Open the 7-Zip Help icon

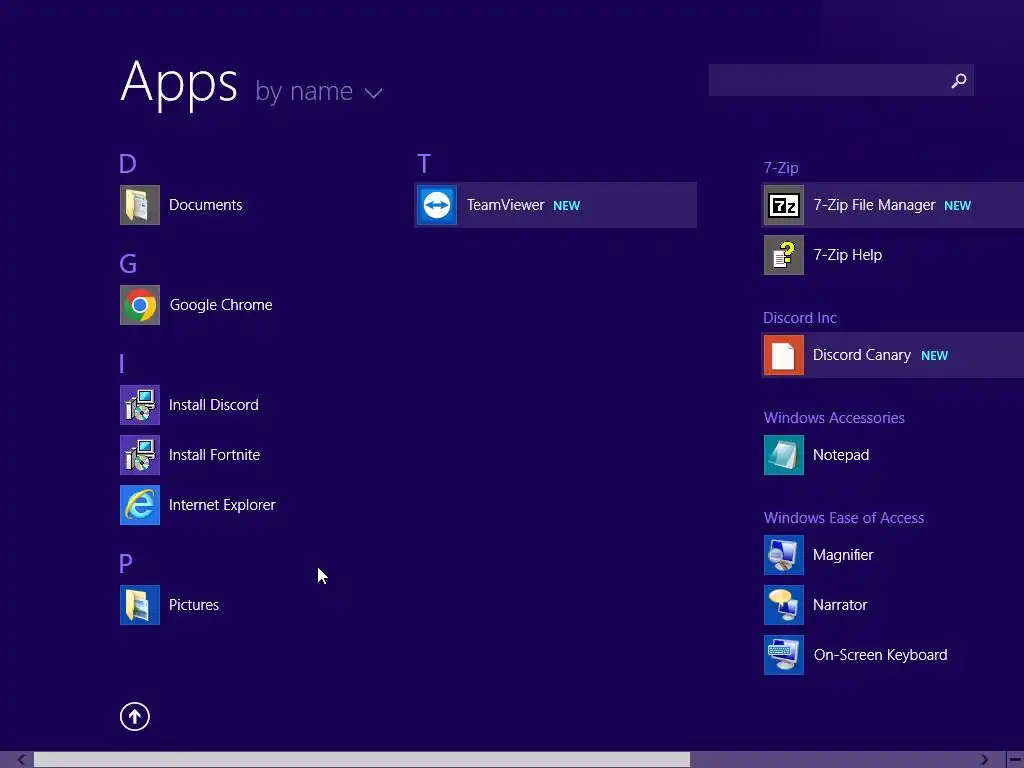(784, 255)
